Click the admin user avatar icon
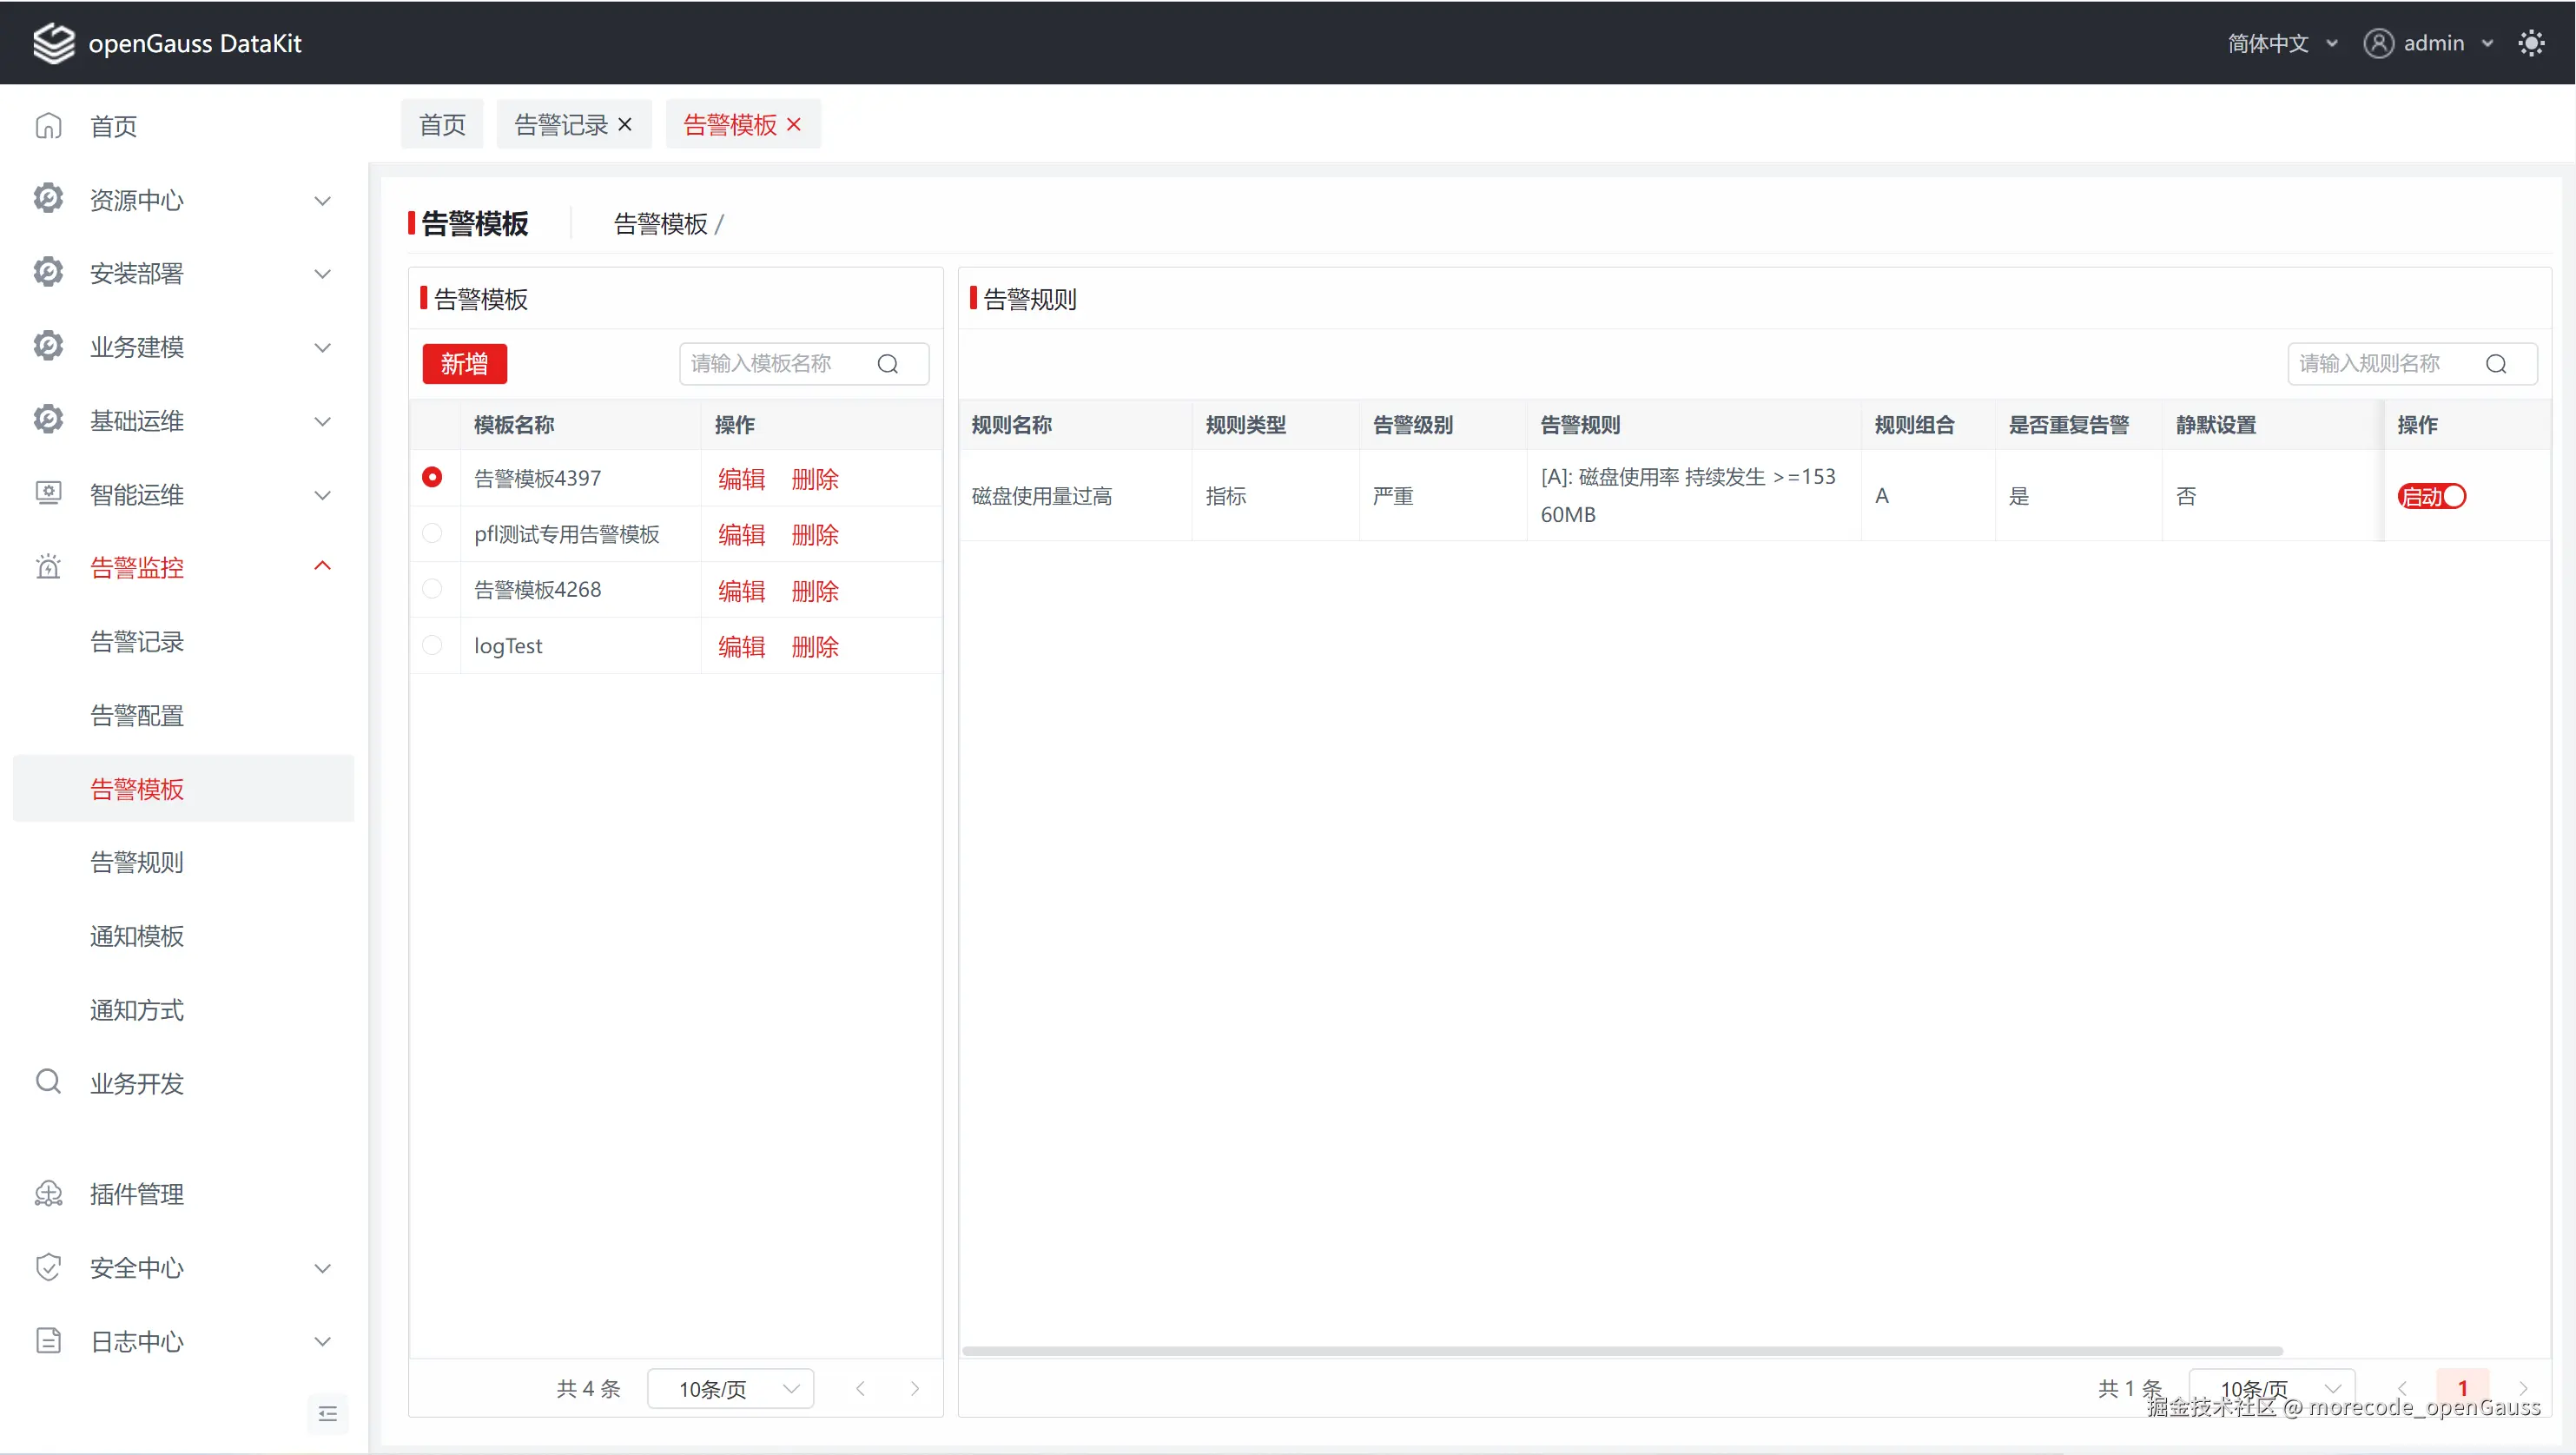This screenshot has height=1455, width=2576. pyautogui.click(x=2378, y=43)
